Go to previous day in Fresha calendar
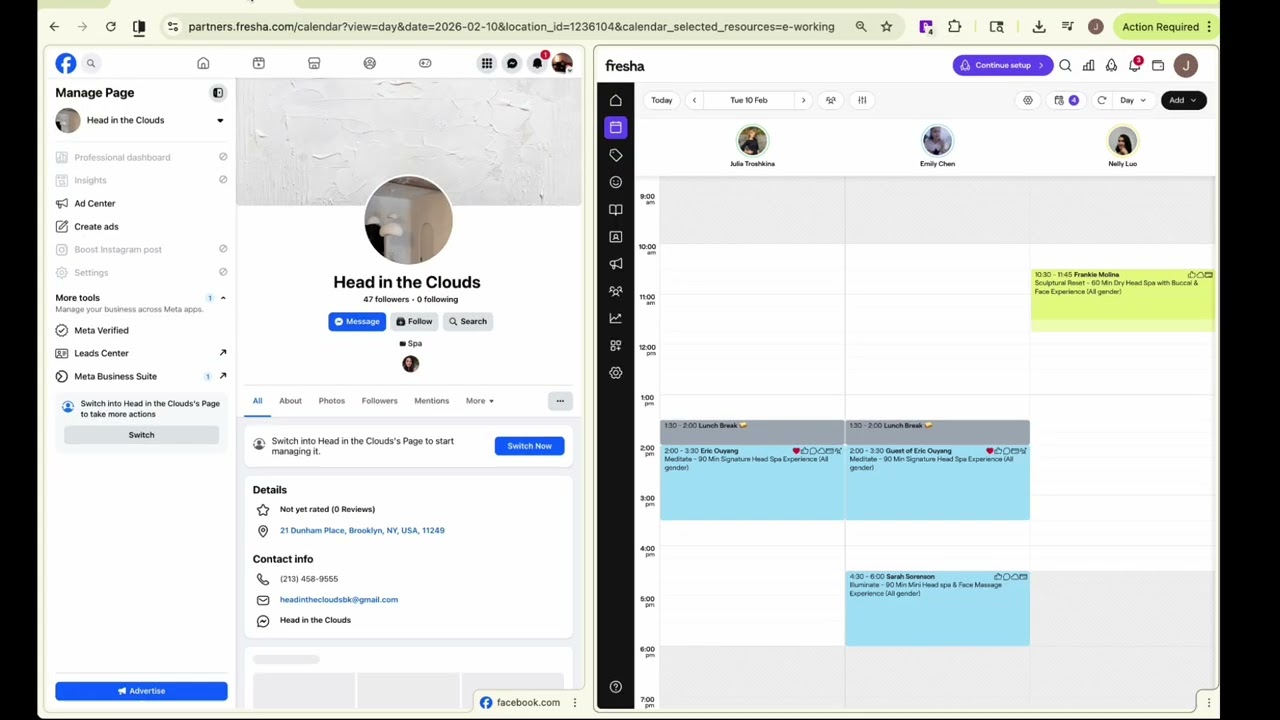The width and height of the screenshot is (1280, 720). (x=694, y=100)
